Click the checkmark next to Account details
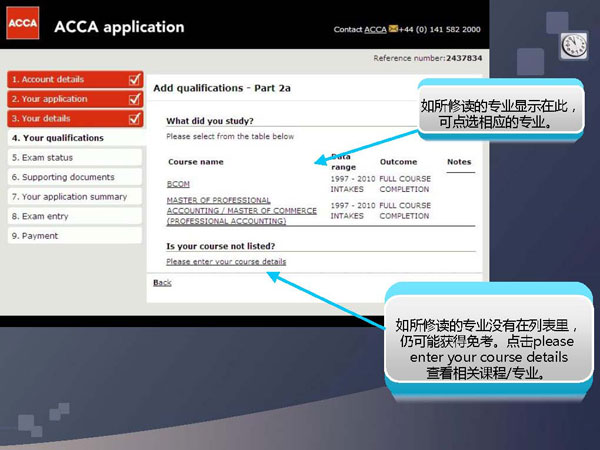The image size is (600, 450). [x=135, y=79]
